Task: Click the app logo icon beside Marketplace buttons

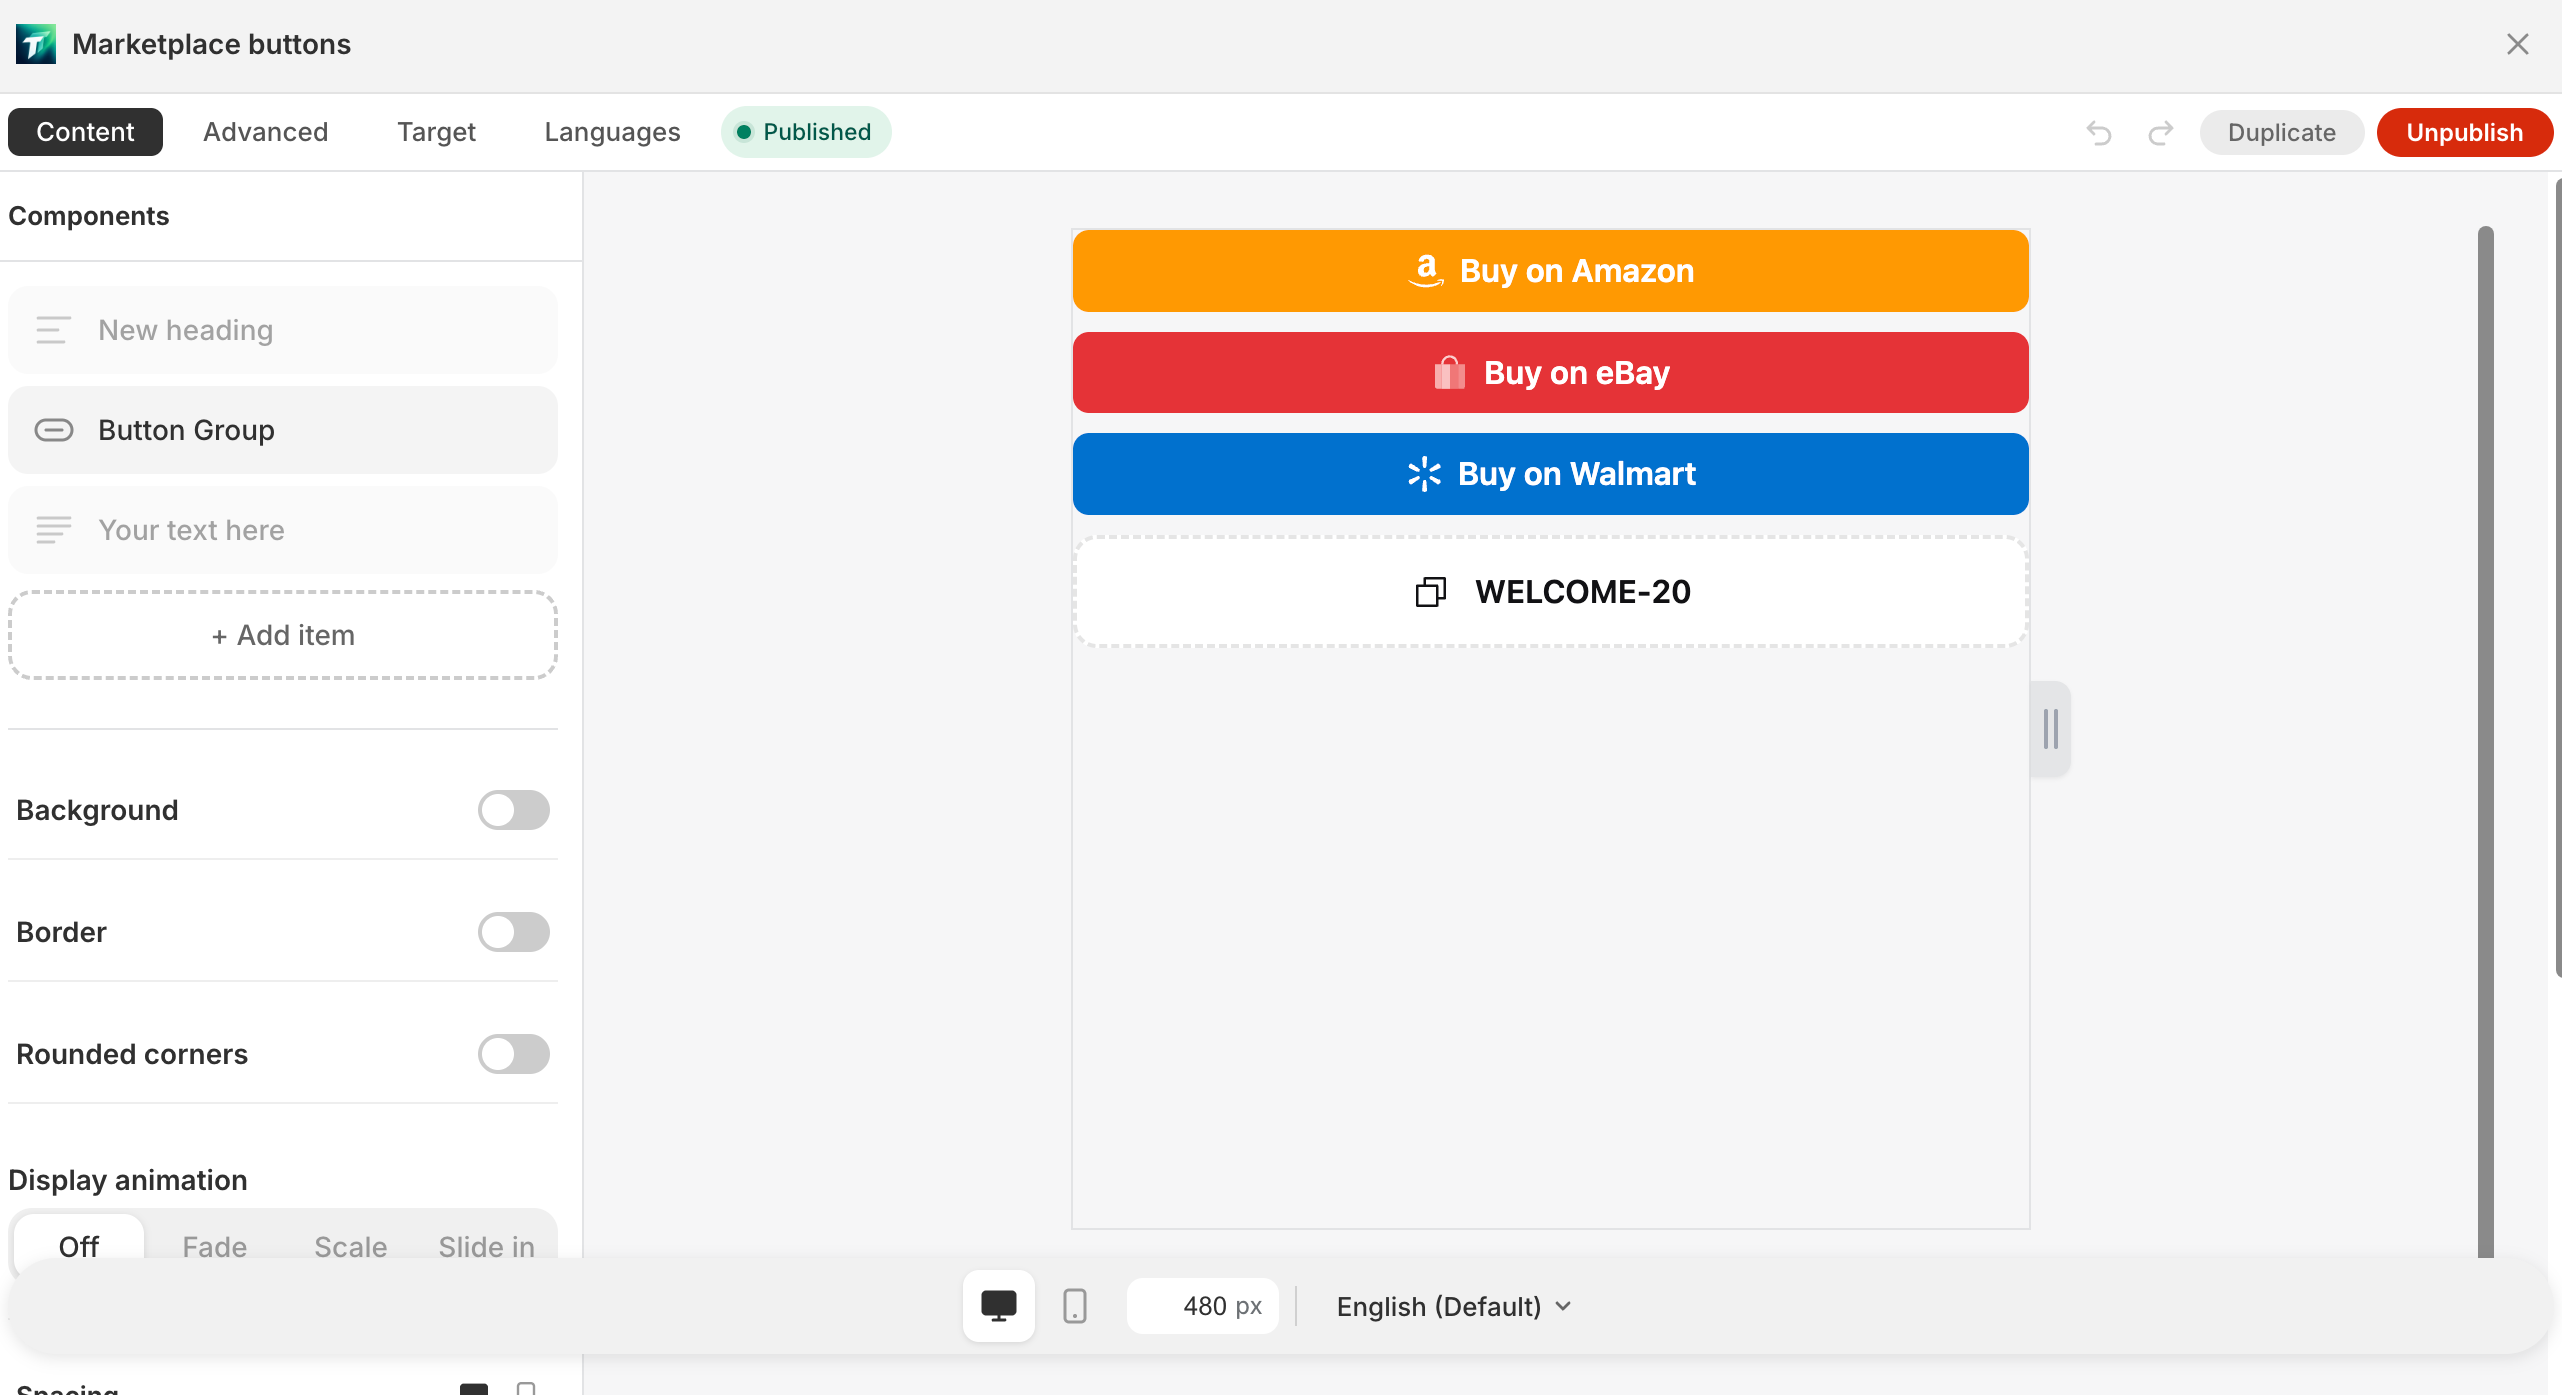Action: point(36,44)
